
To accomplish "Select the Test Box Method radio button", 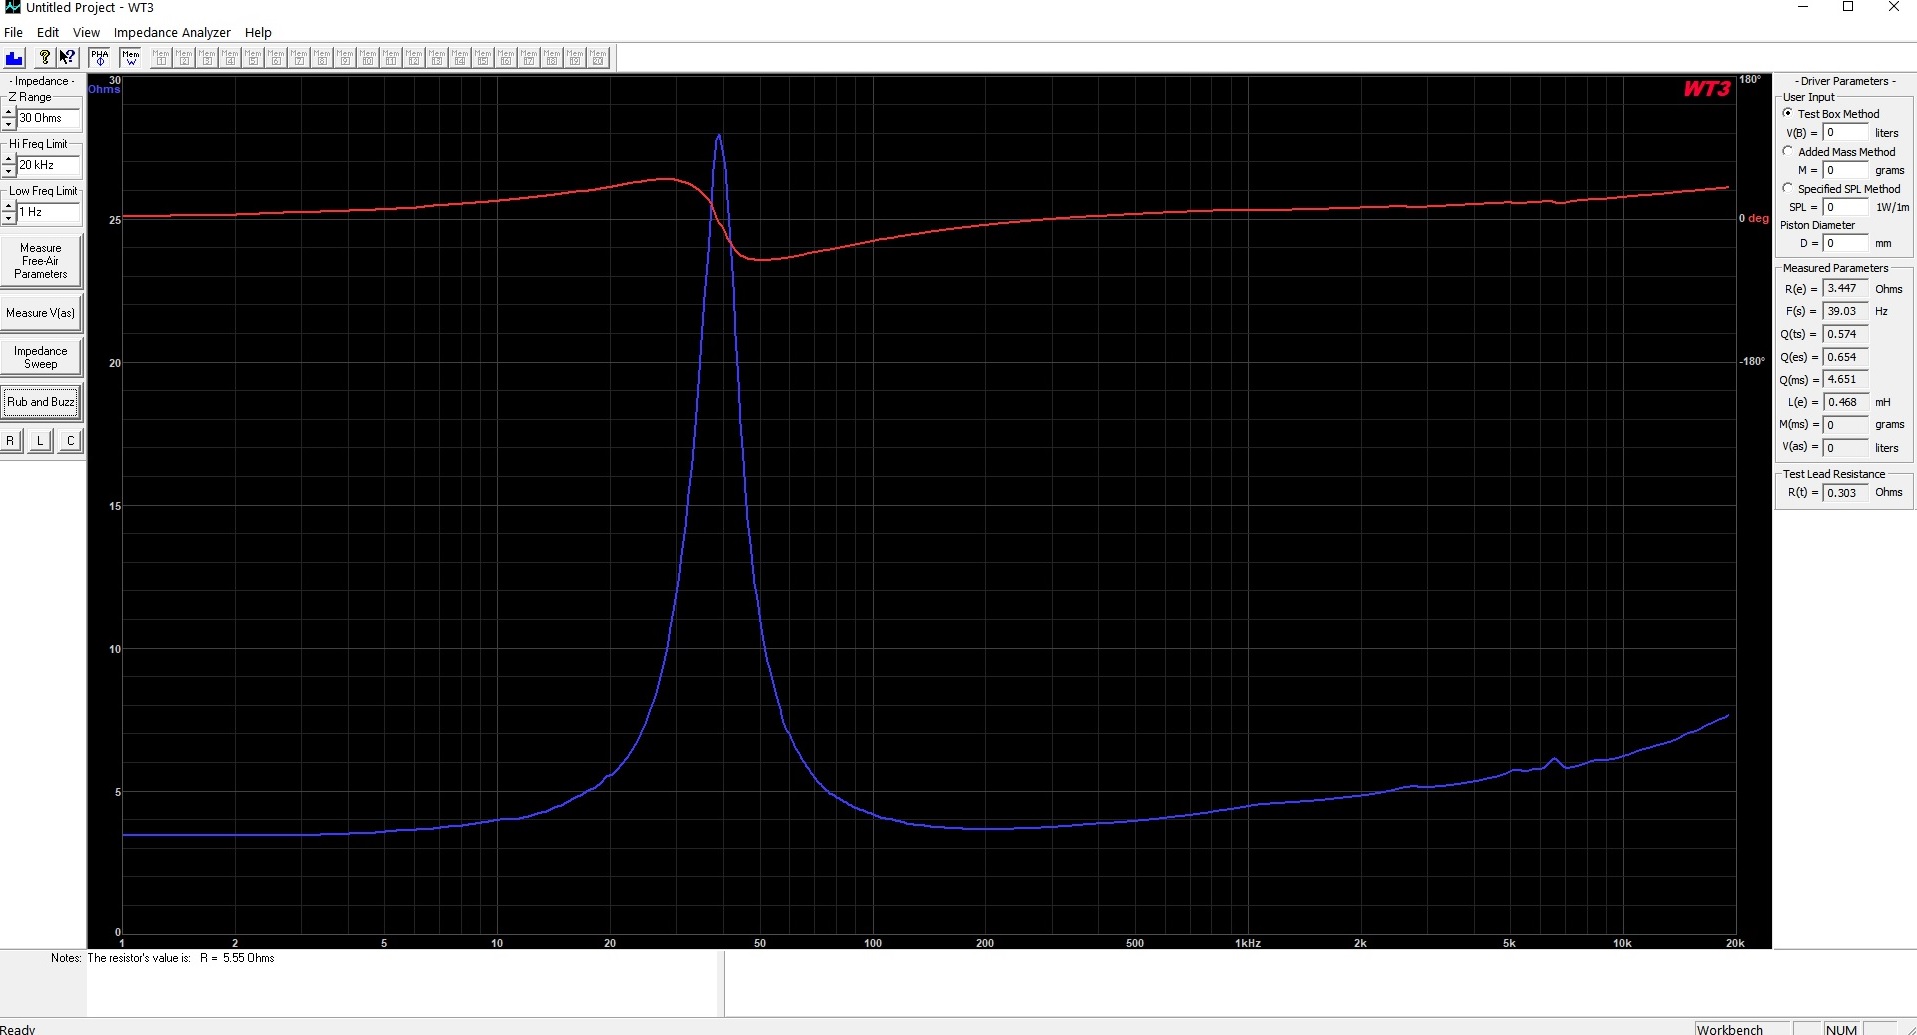I will 1788,113.
